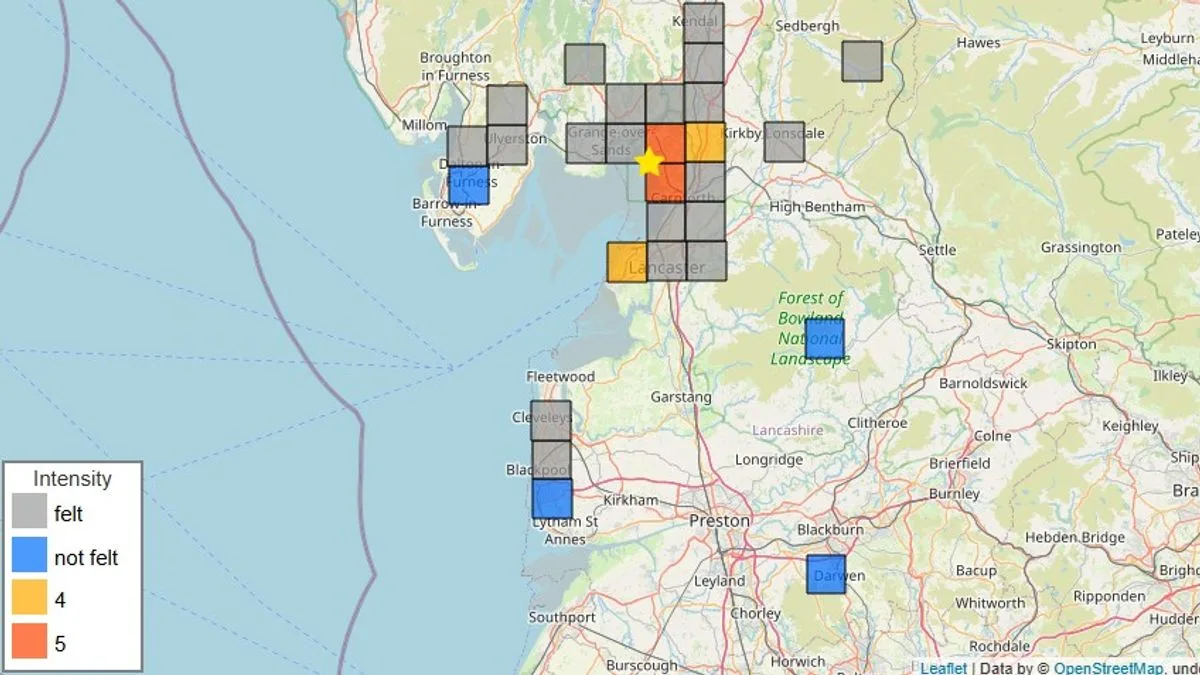The image size is (1200, 675).
Task: Click gray felt square over Ulverston
Action: pyautogui.click(x=507, y=145)
